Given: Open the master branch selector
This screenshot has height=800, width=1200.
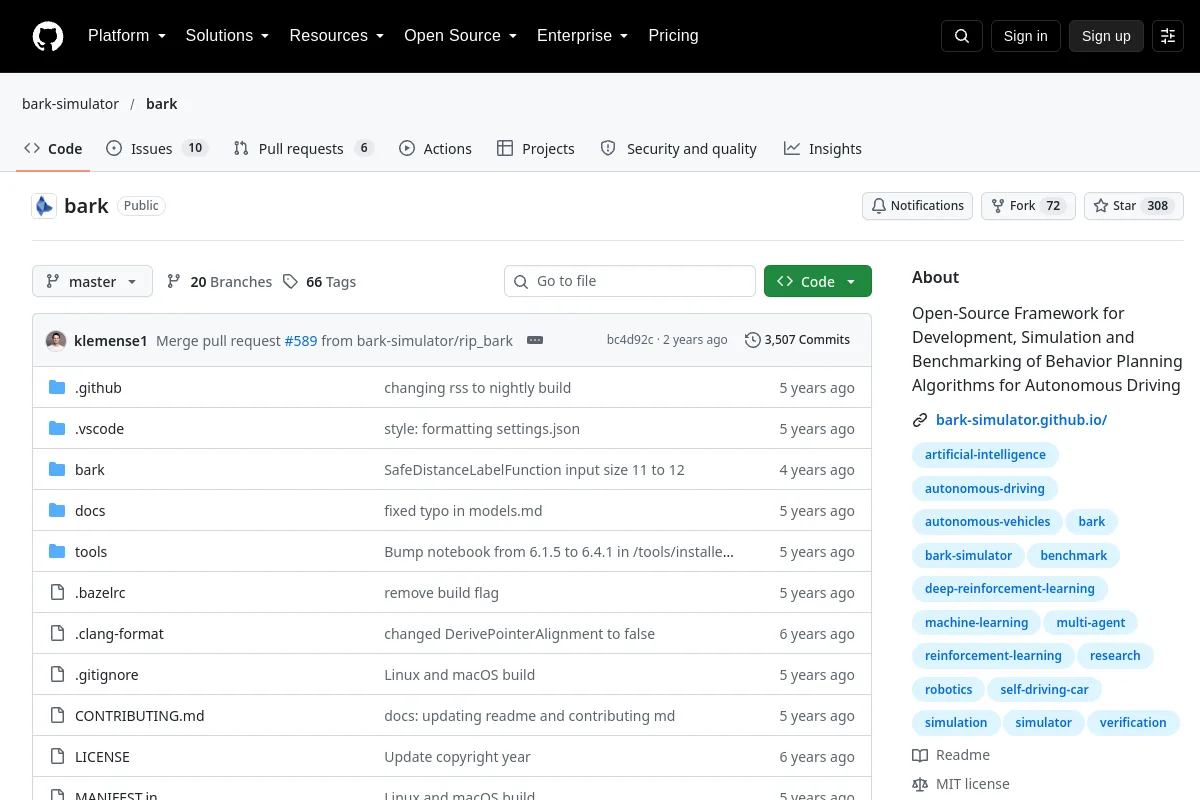Looking at the screenshot, I should click(x=92, y=282).
